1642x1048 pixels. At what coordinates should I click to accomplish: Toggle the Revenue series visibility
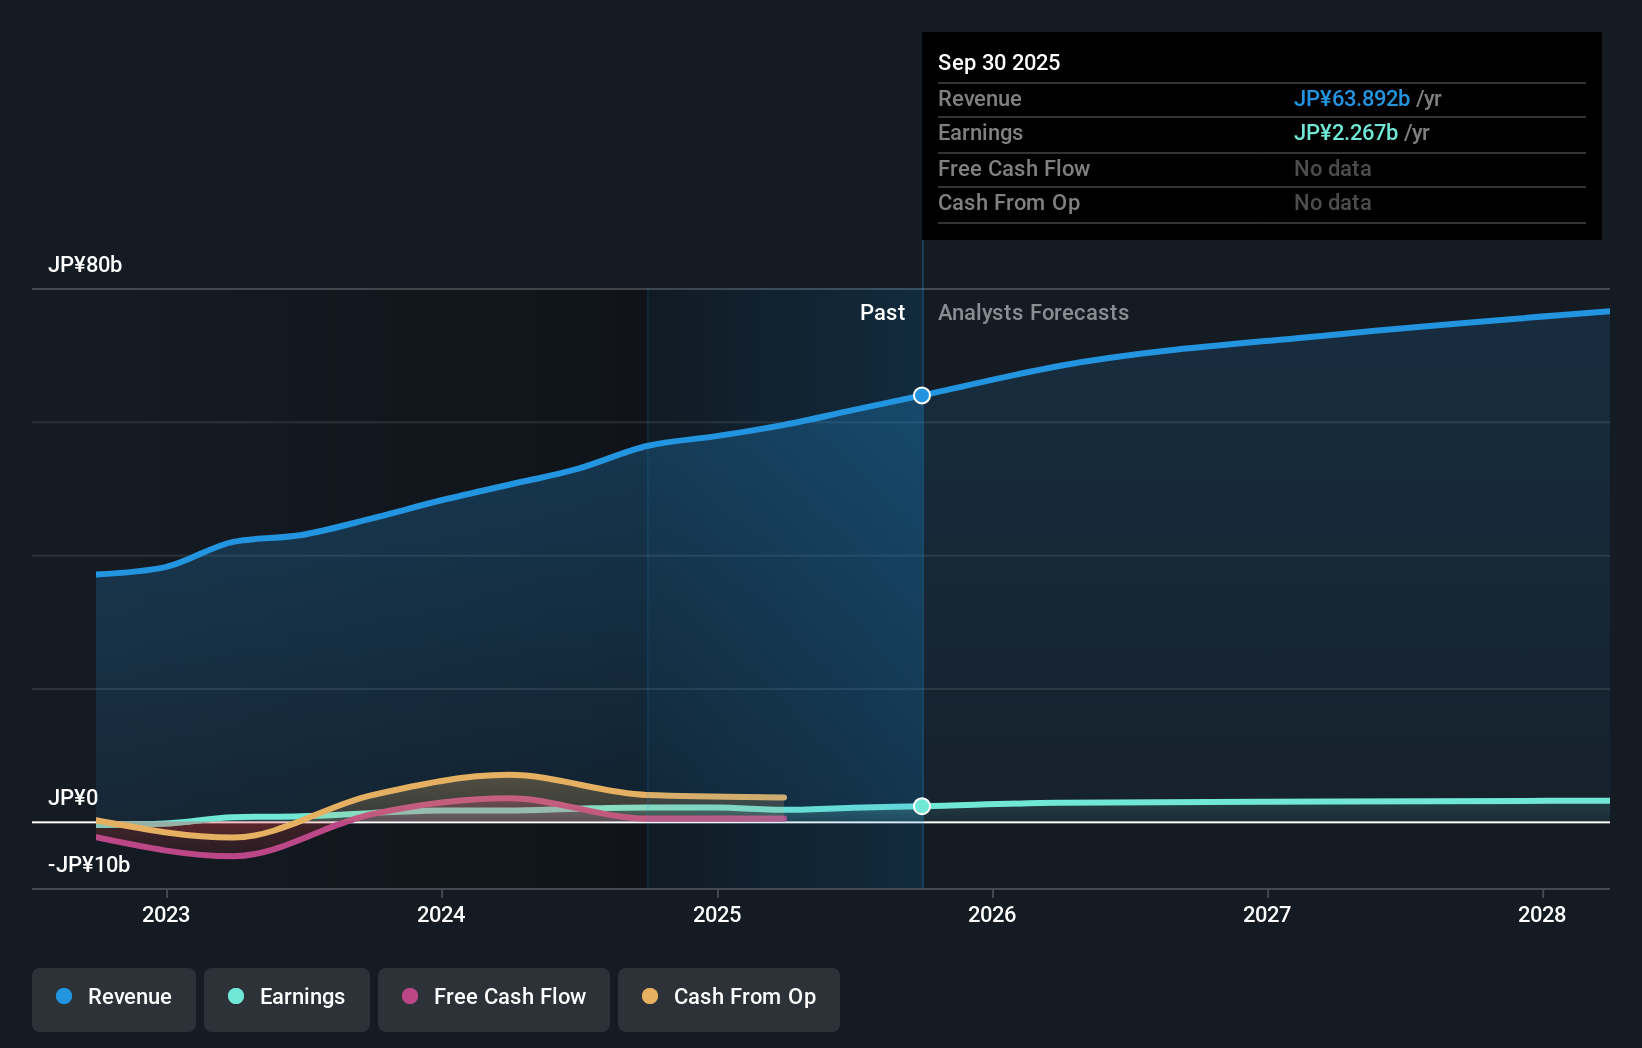click(113, 997)
